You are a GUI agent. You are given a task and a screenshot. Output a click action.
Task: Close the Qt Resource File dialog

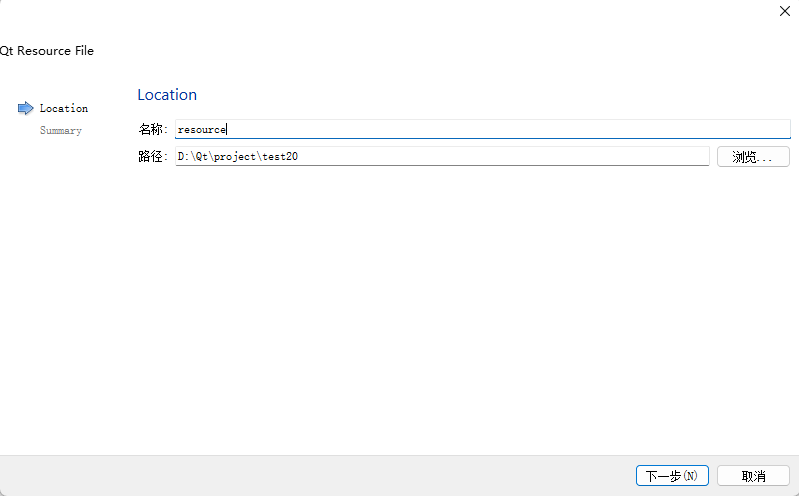coord(785,11)
